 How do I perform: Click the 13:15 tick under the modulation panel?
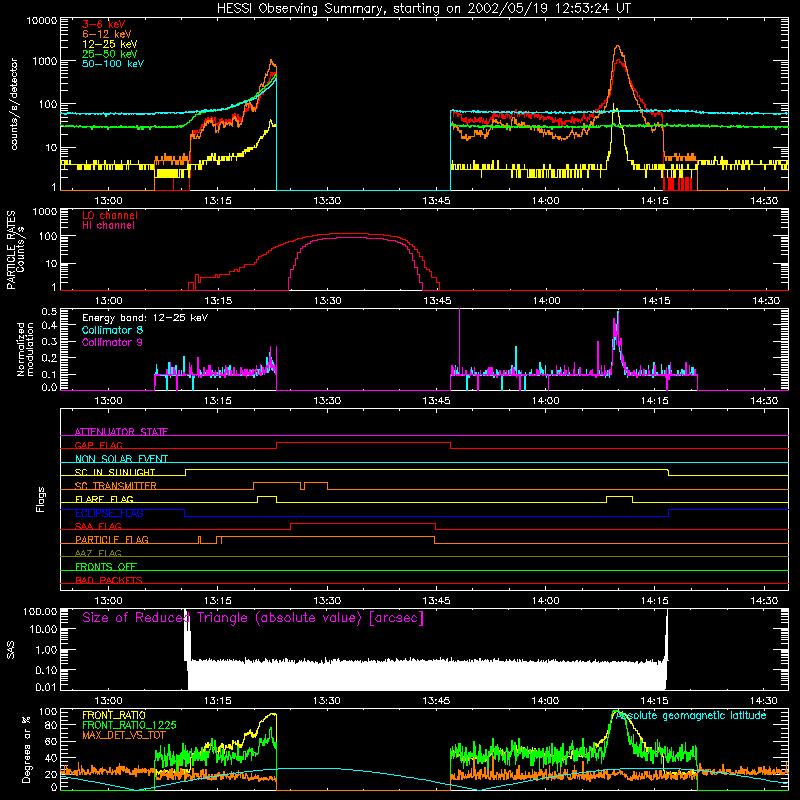[x=218, y=401]
